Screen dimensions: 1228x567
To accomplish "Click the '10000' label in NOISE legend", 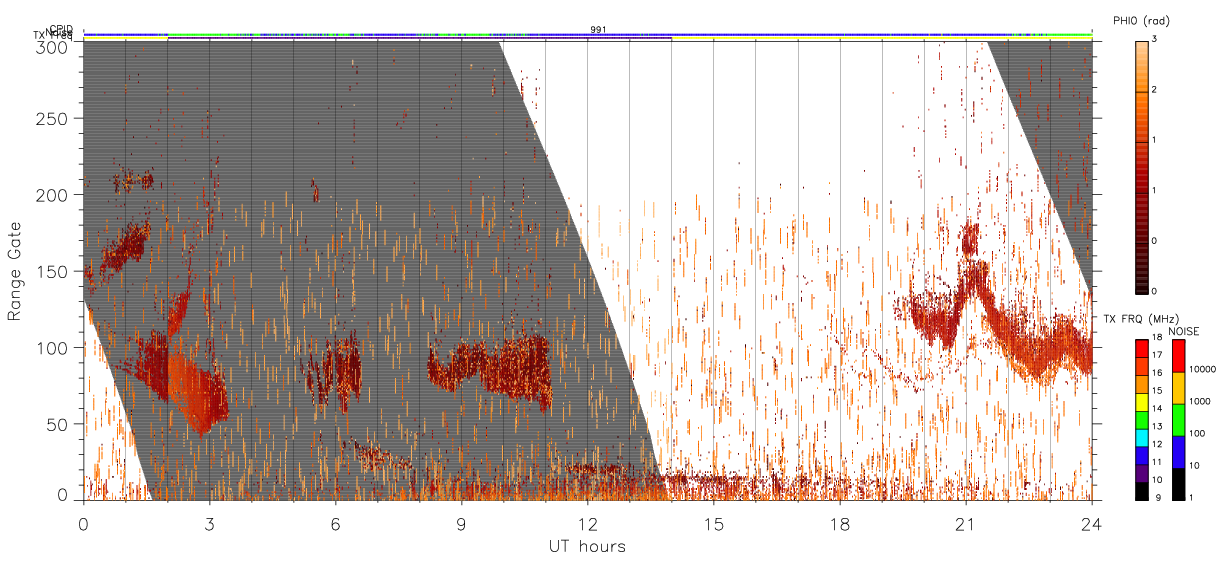I will [x=1204, y=369].
